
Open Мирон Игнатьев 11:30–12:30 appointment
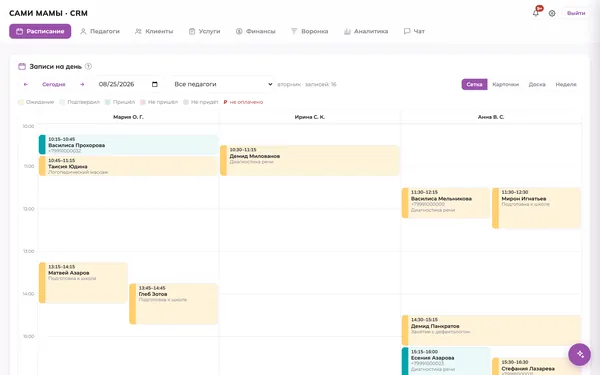coord(536,208)
